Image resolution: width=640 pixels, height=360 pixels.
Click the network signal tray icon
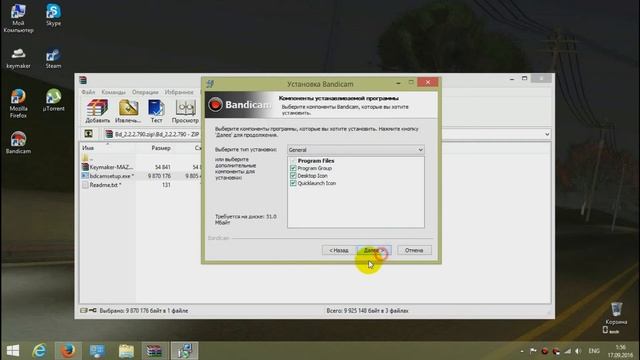567,351
